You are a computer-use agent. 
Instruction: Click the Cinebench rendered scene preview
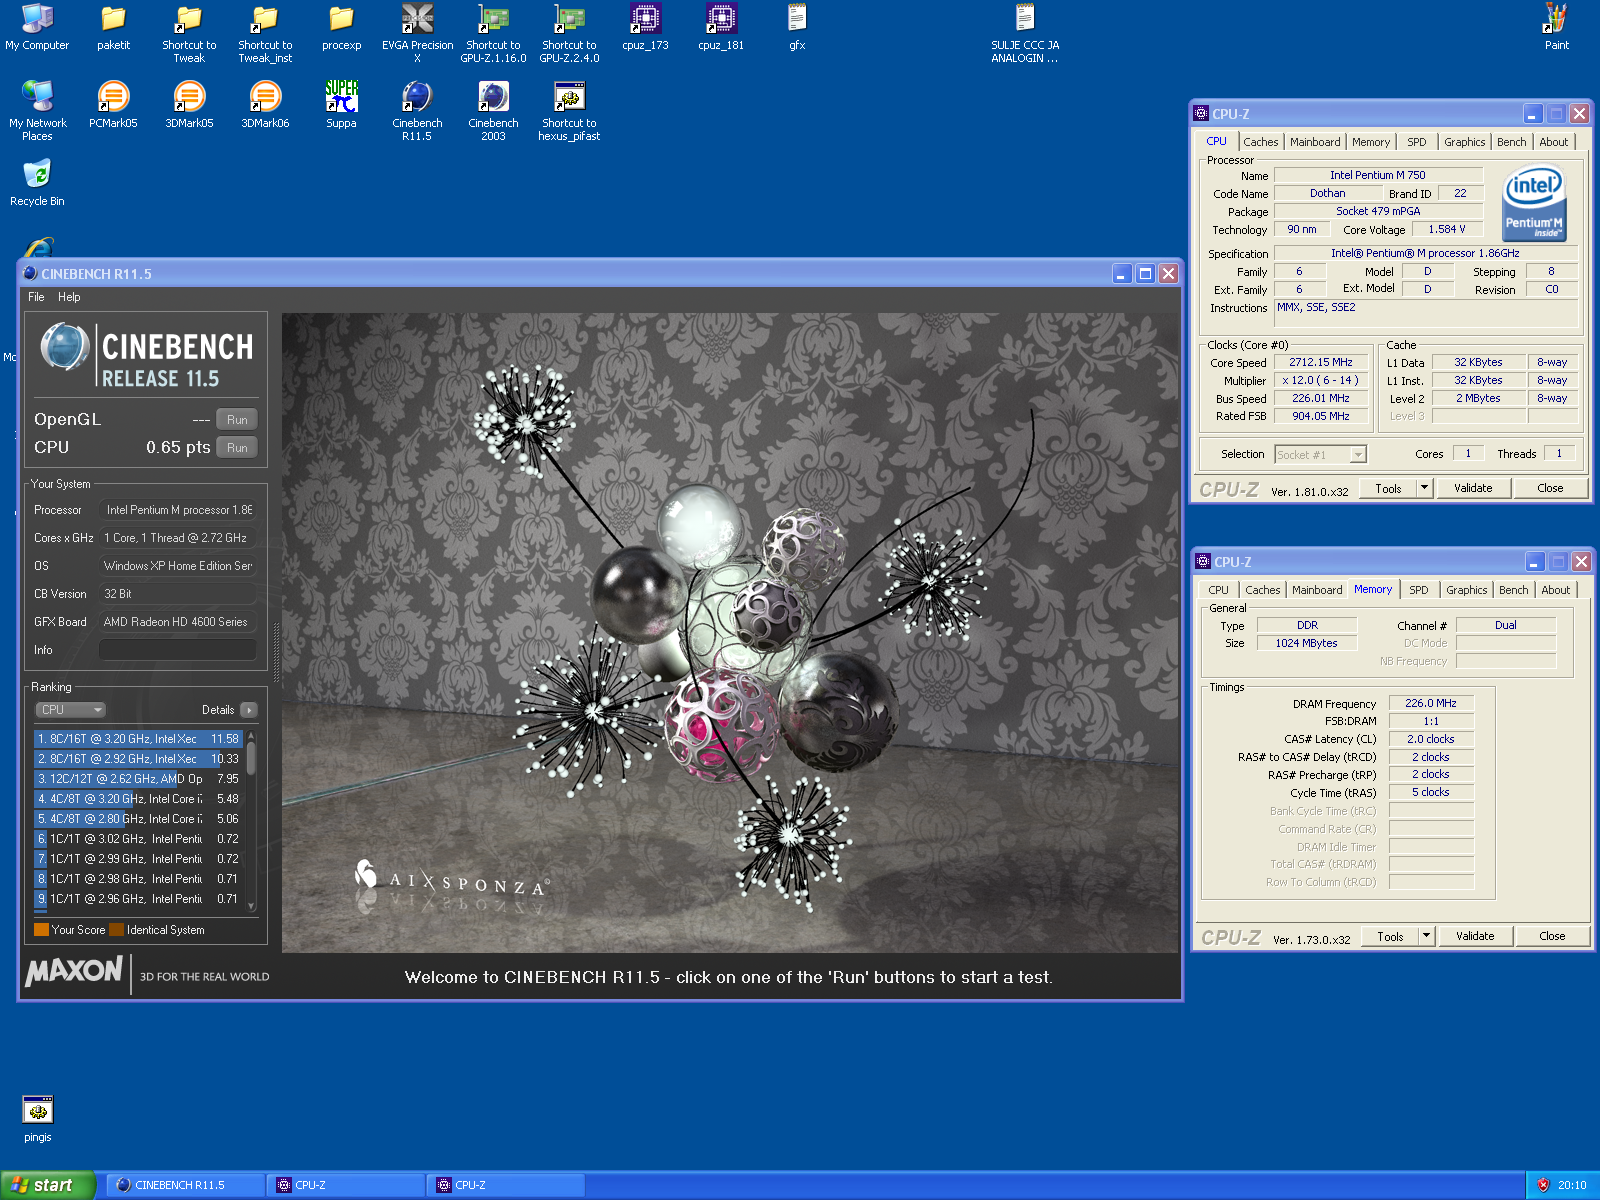730,633
